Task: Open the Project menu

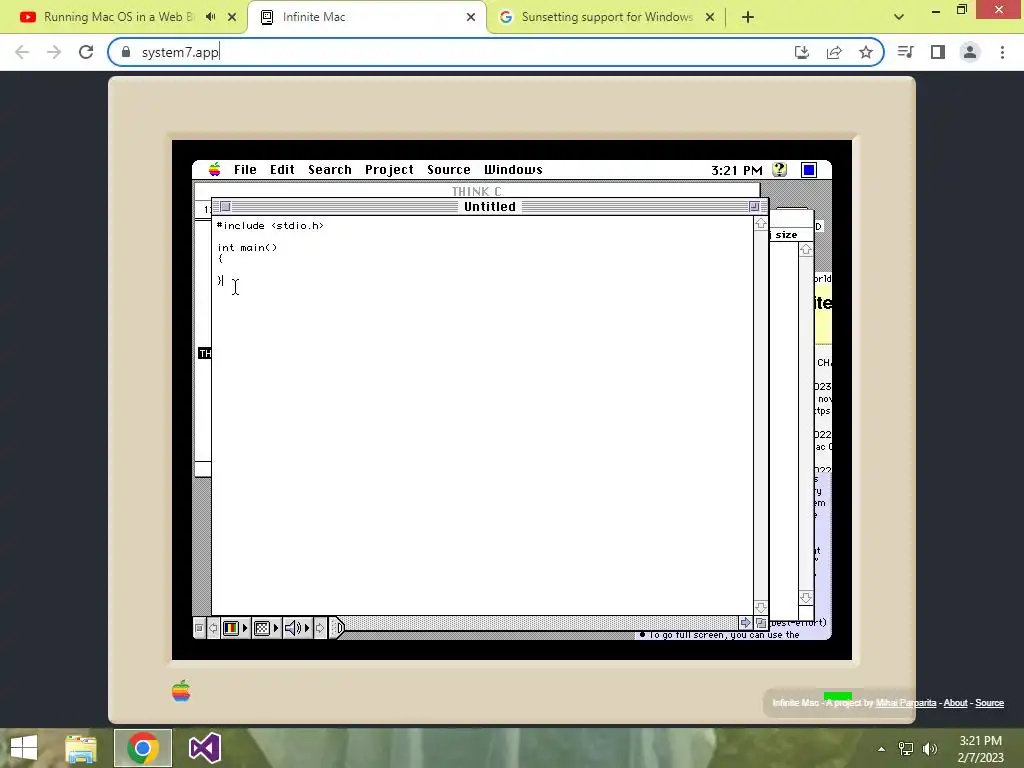Action: coord(389,170)
